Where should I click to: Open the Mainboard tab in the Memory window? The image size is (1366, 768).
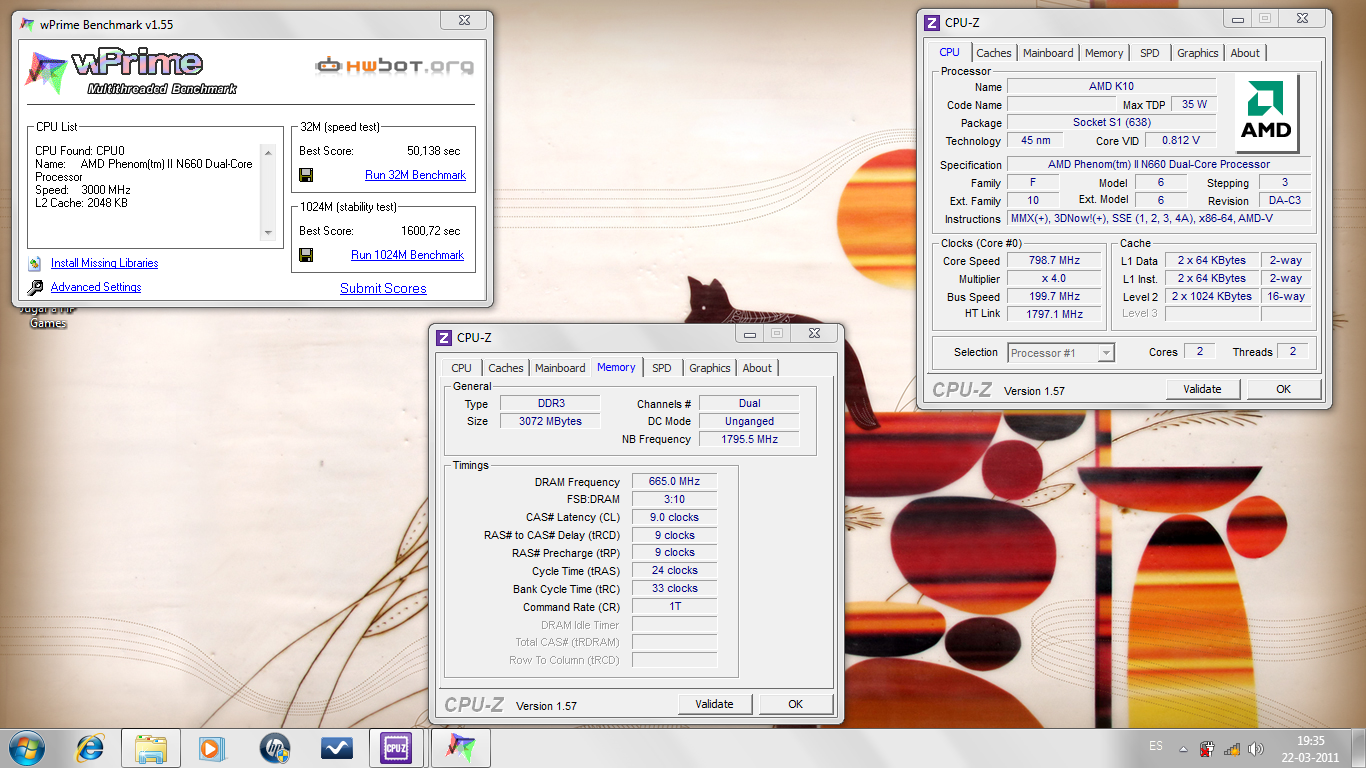tap(560, 368)
